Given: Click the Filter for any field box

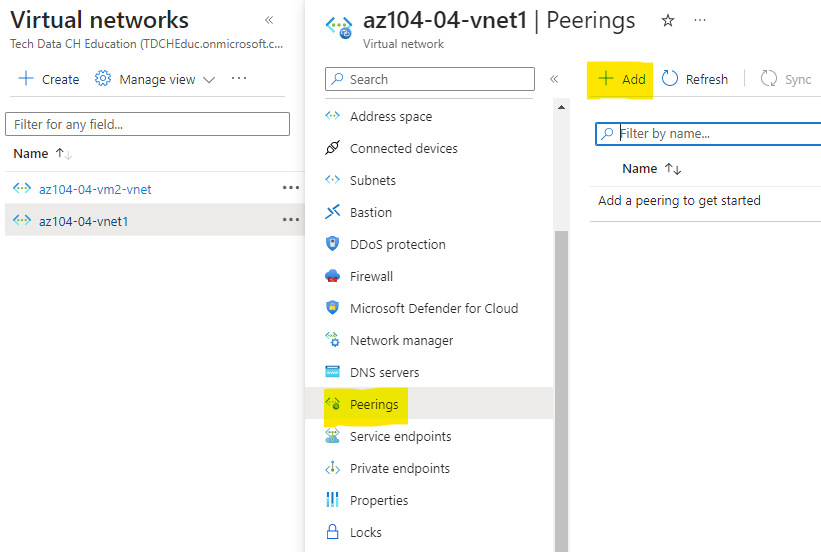Looking at the screenshot, I should coord(147,124).
